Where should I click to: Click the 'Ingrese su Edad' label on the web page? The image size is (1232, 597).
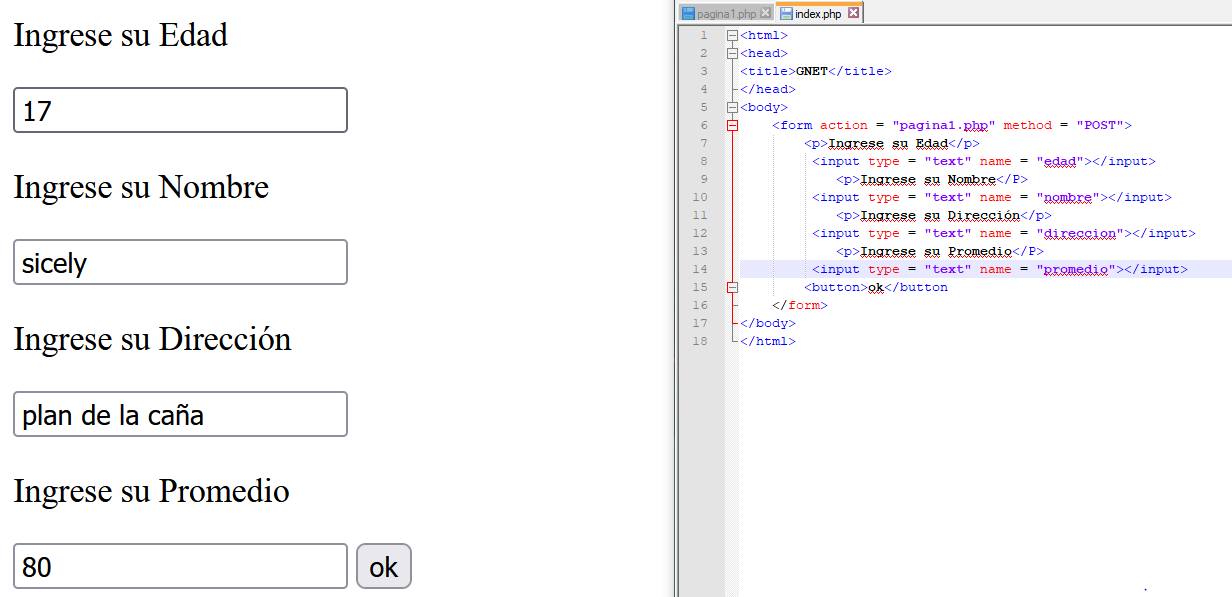[120, 35]
